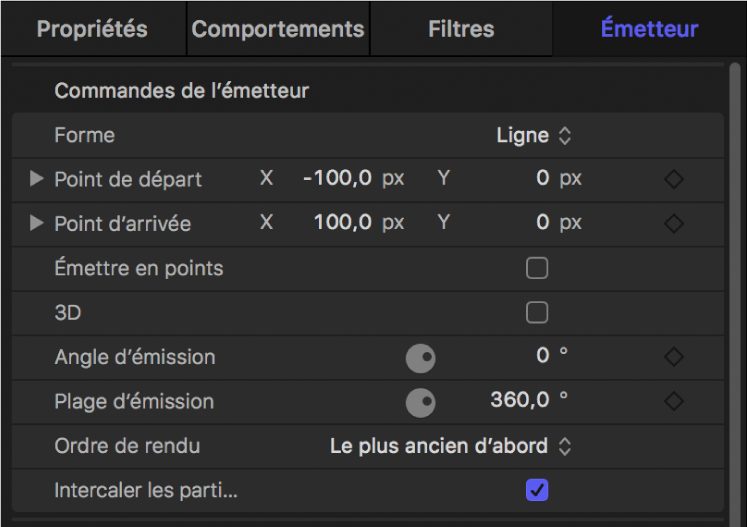Click keyframe diamond for Point d'arrivée
The height and width of the screenshot is (527, 747).
coord(674,224)
